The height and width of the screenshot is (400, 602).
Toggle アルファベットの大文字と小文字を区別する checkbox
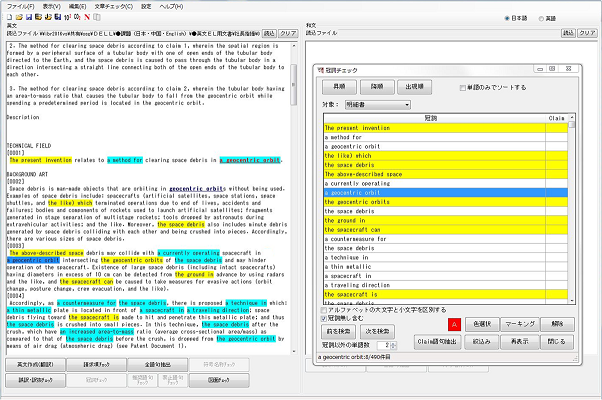[324, 310]
